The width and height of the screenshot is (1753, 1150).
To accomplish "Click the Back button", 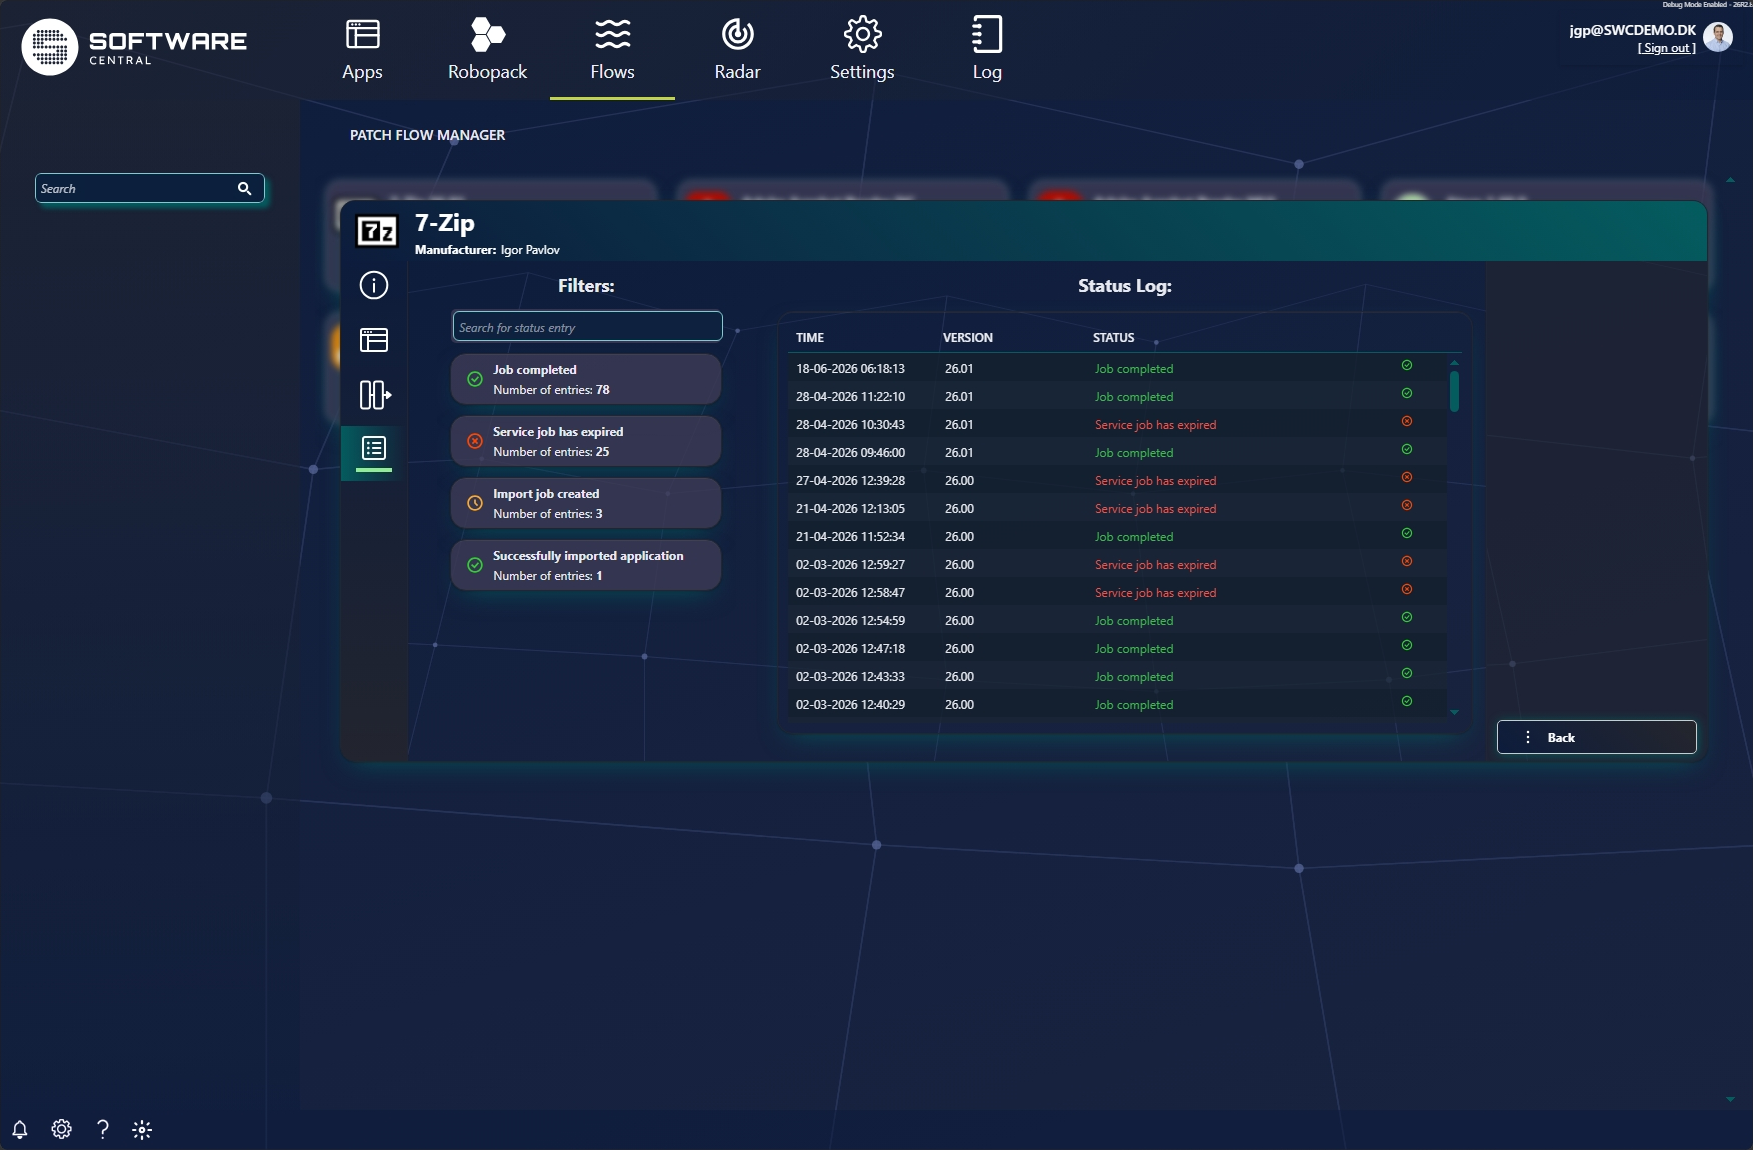I will (1596, 737).
